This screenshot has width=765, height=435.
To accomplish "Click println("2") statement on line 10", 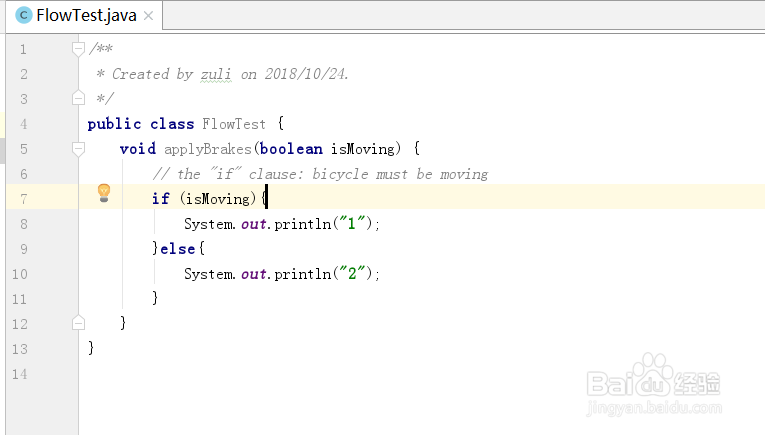I will point(282,274).
